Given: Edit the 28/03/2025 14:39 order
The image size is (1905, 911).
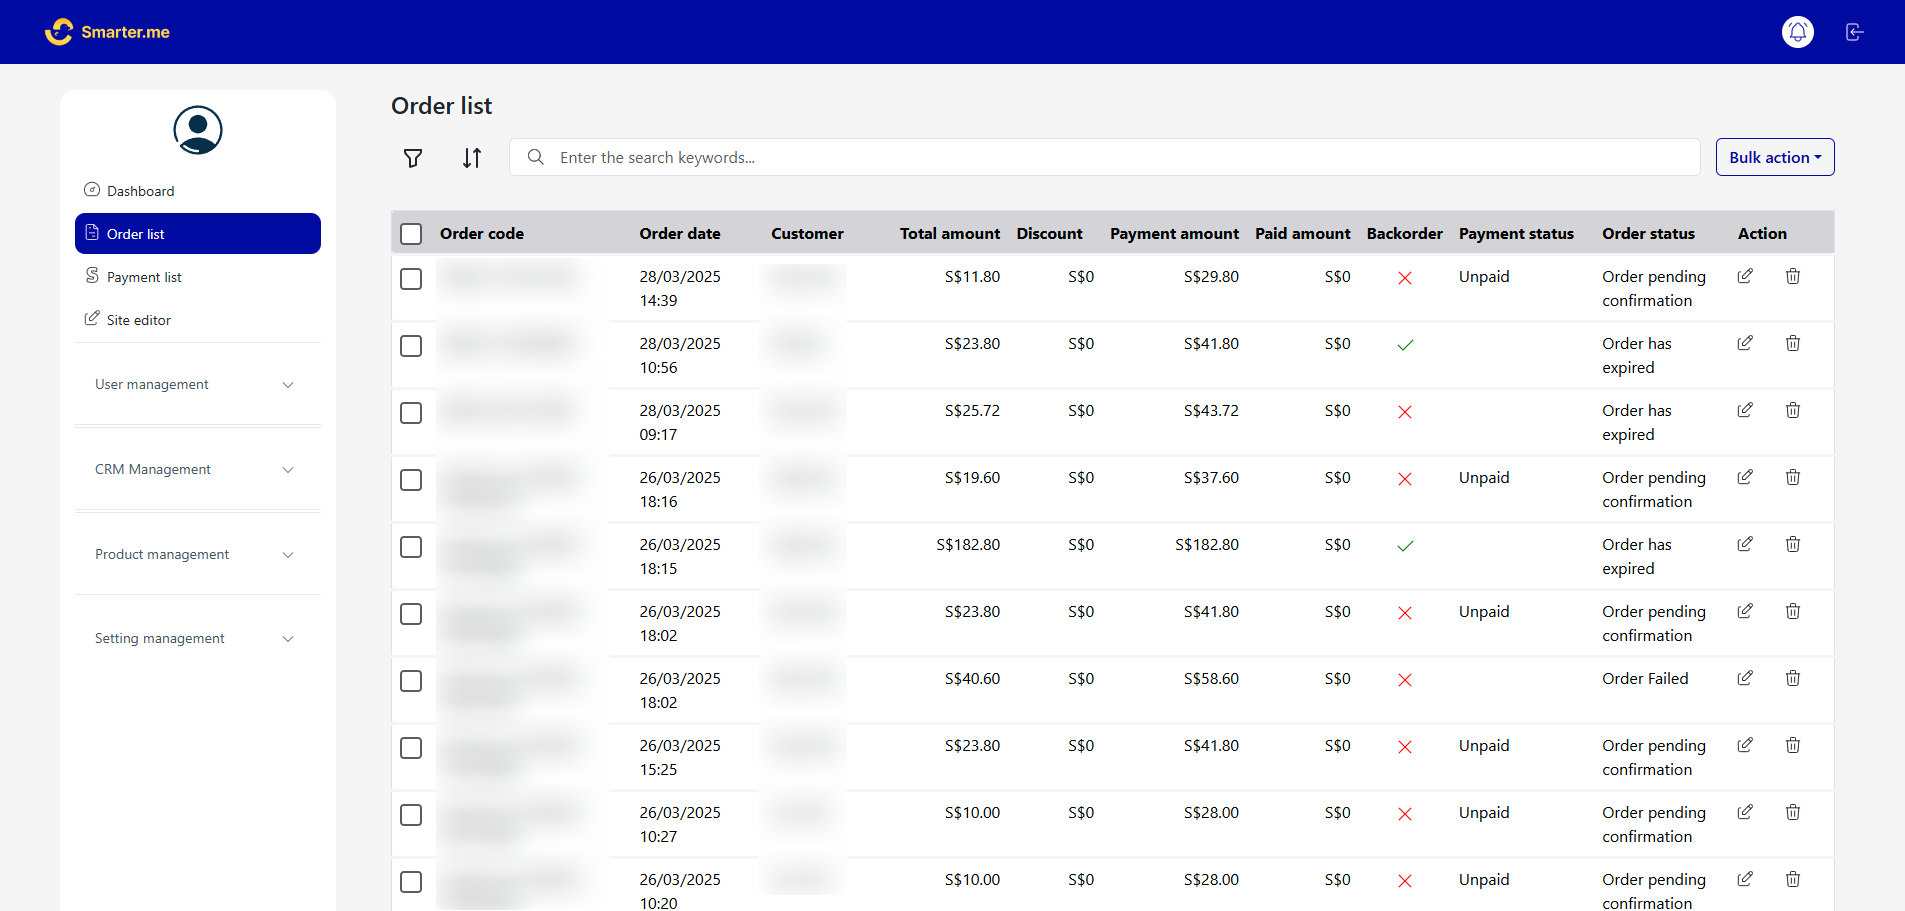Looking at the screenshot, I should [1745, 276].
